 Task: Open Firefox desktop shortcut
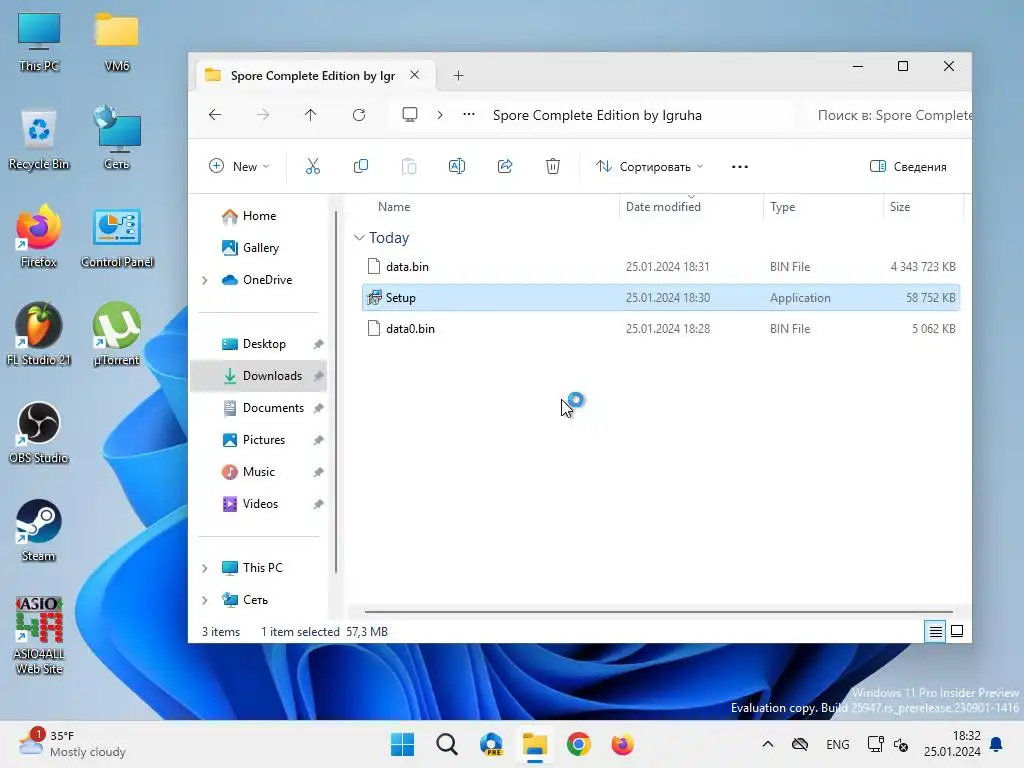(39, 236)
